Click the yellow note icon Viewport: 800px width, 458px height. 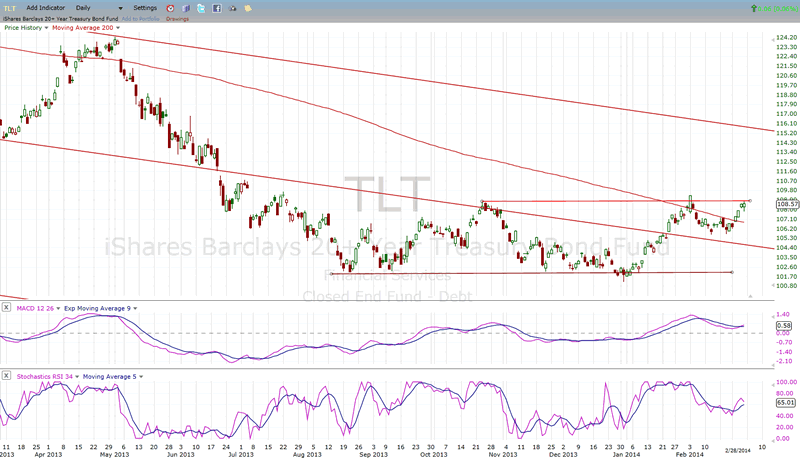(x=247, y=8)
